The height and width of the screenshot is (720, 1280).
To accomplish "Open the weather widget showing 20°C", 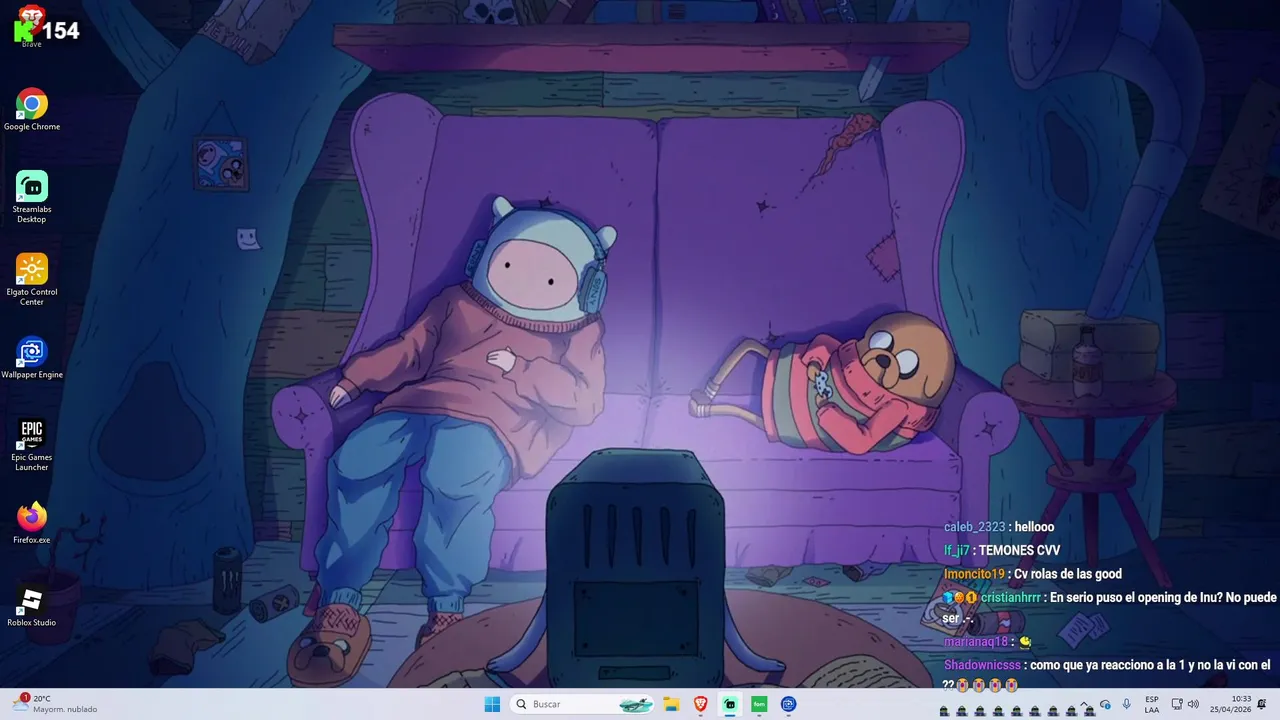I will [x=55, y=704].
